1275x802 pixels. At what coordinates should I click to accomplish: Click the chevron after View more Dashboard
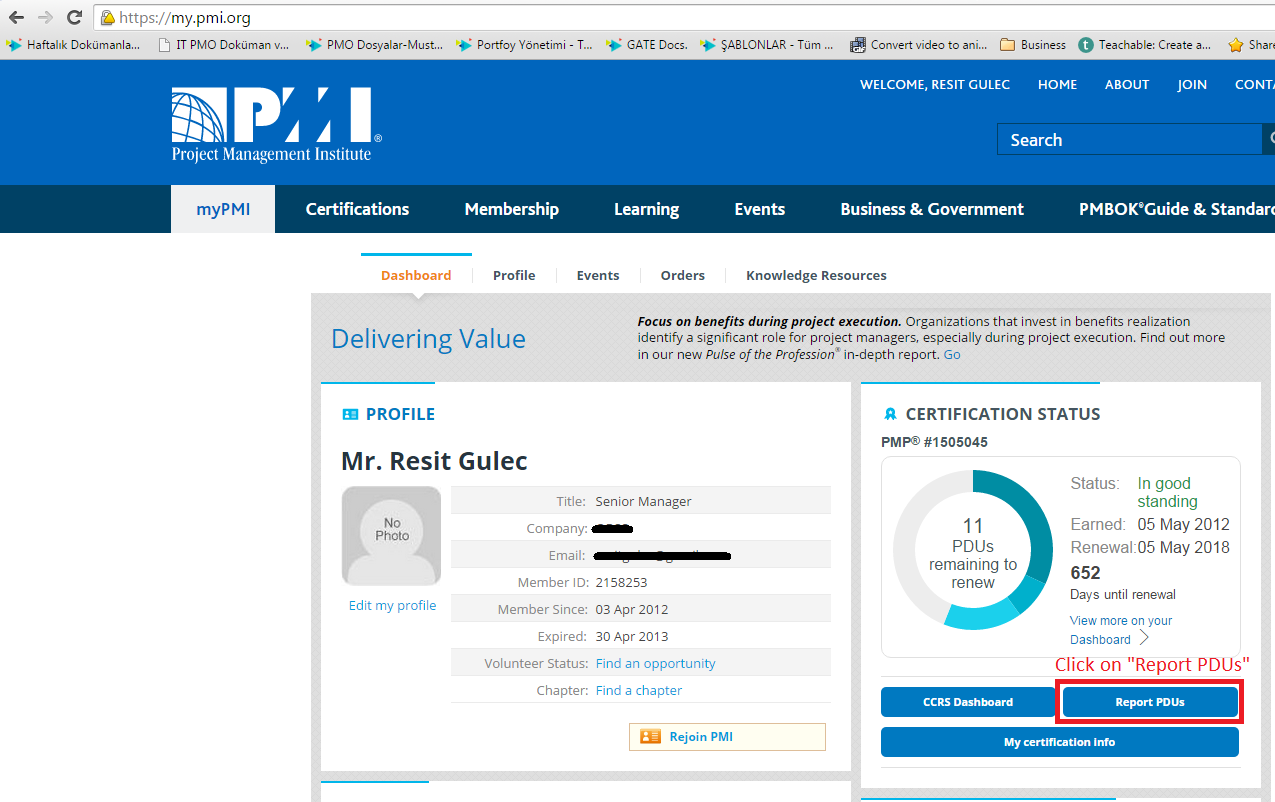pyautogui.click(x=1144, y=638)
